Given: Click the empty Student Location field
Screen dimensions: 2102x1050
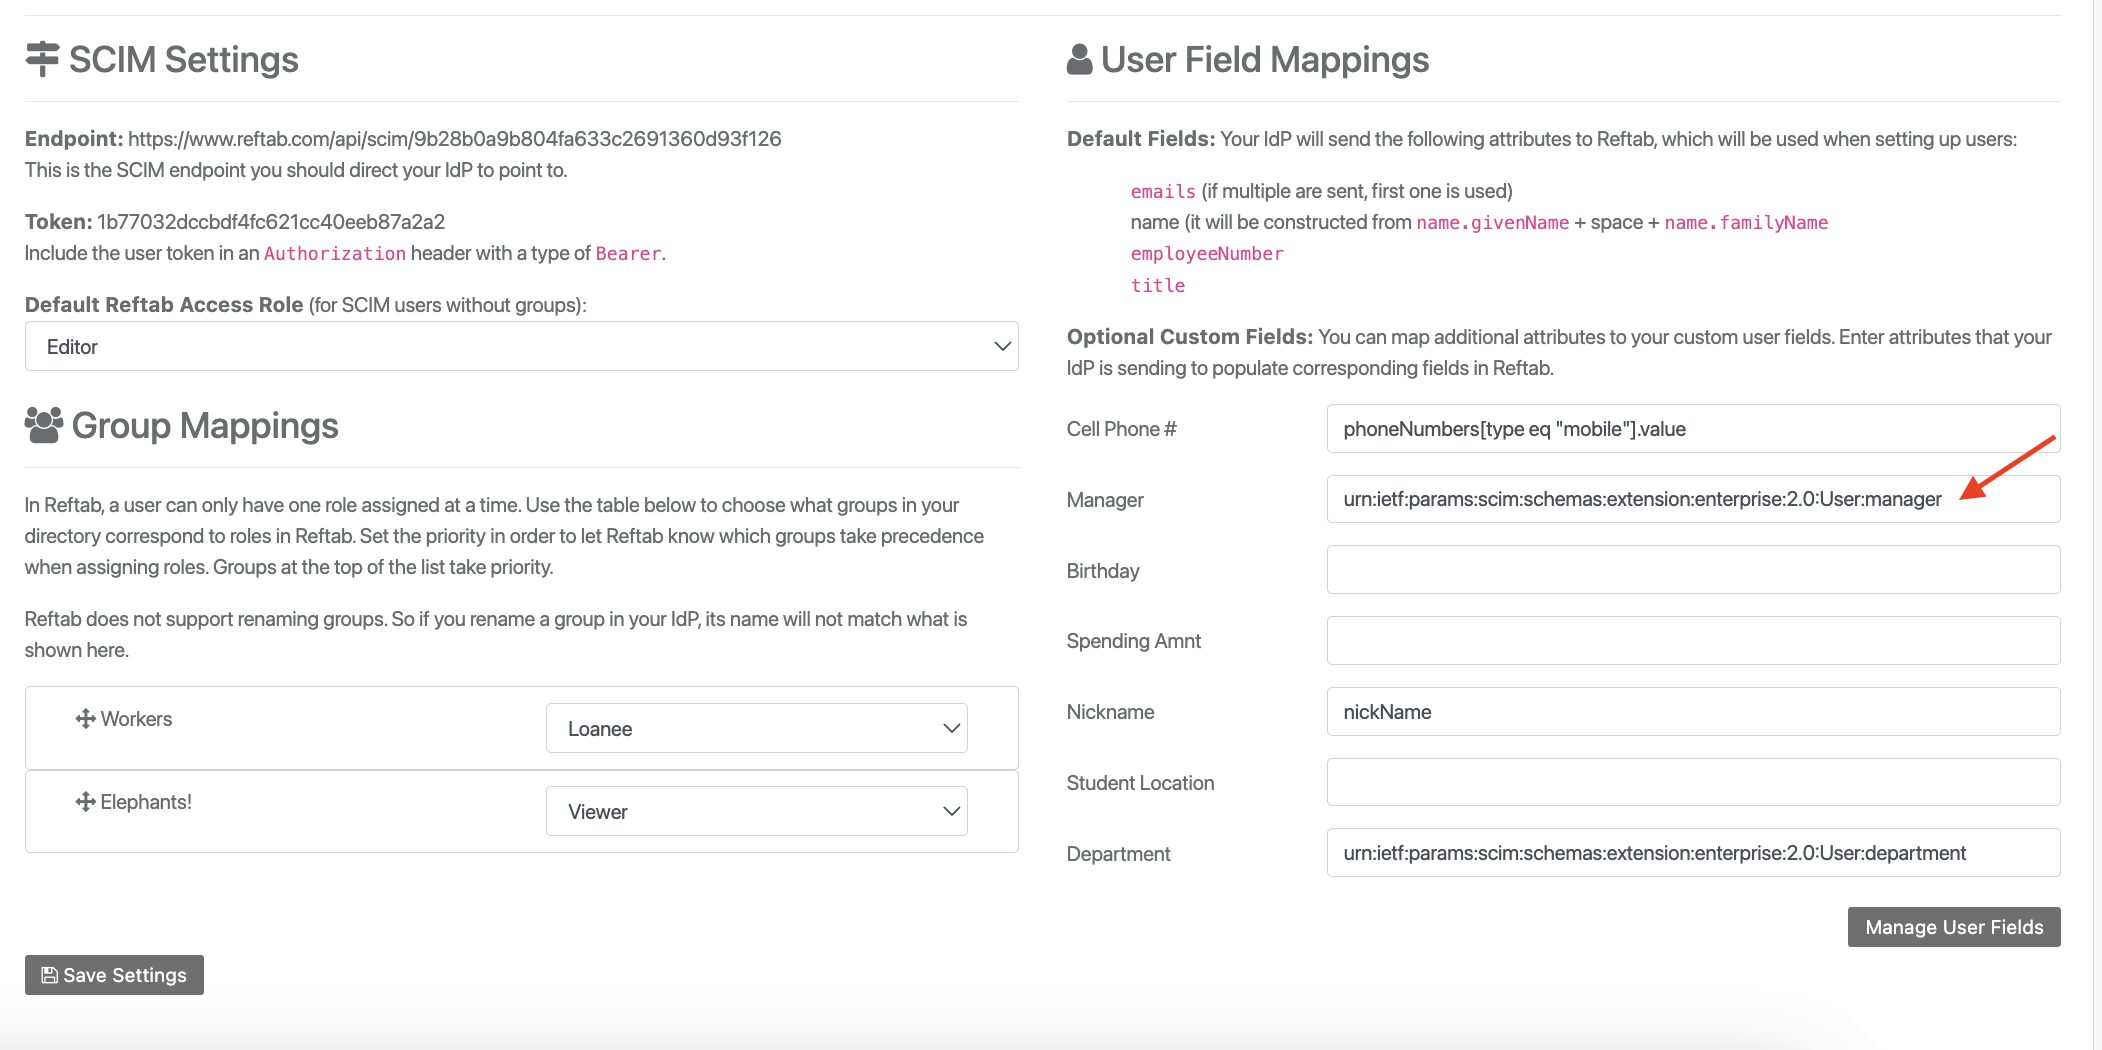Looking at the screenshot, I should click(x=1693, y=782).
